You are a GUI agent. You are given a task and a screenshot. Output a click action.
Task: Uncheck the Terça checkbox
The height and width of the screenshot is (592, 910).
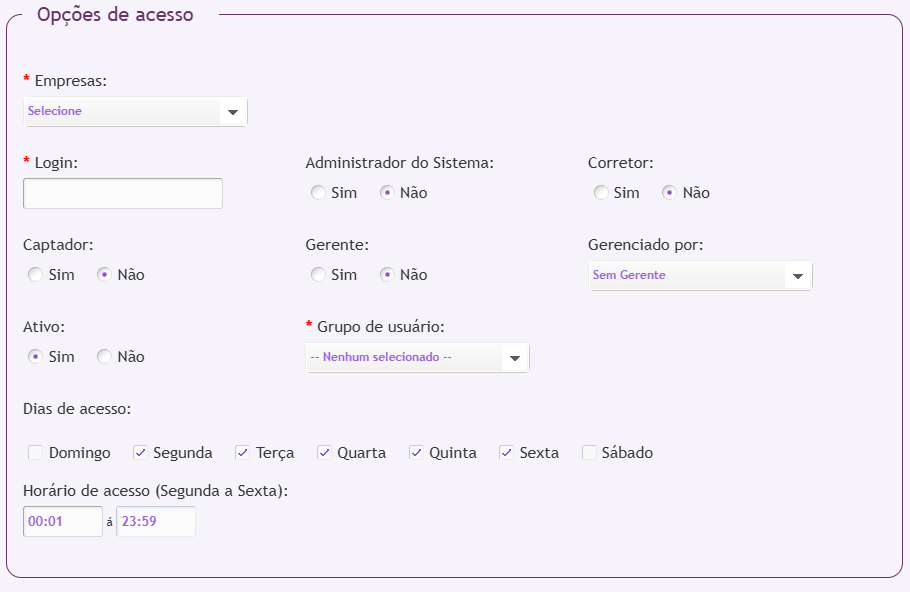click(243, 453)
